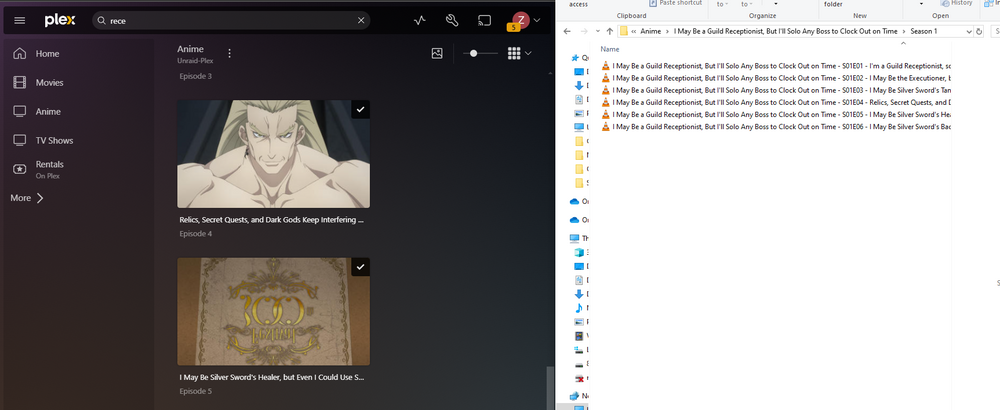Clear the search field text

(361, 20)
